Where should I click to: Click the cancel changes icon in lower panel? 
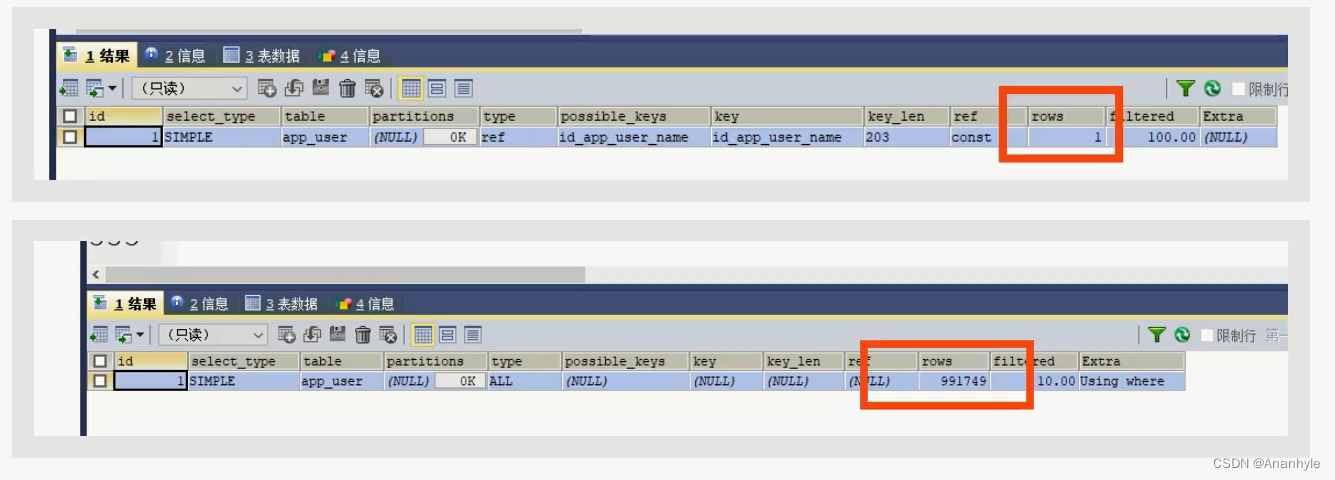[x=387, y=334]
